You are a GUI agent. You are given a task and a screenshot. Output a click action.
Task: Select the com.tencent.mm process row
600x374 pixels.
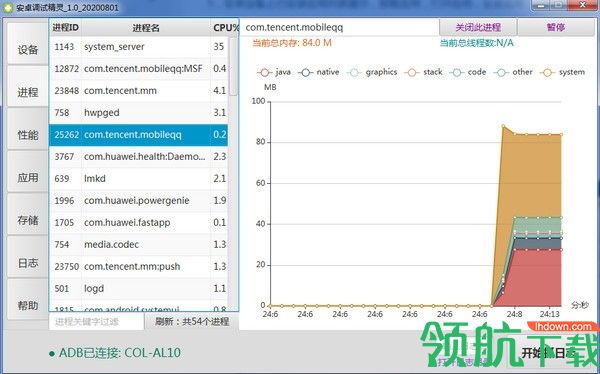pos(139,91)
